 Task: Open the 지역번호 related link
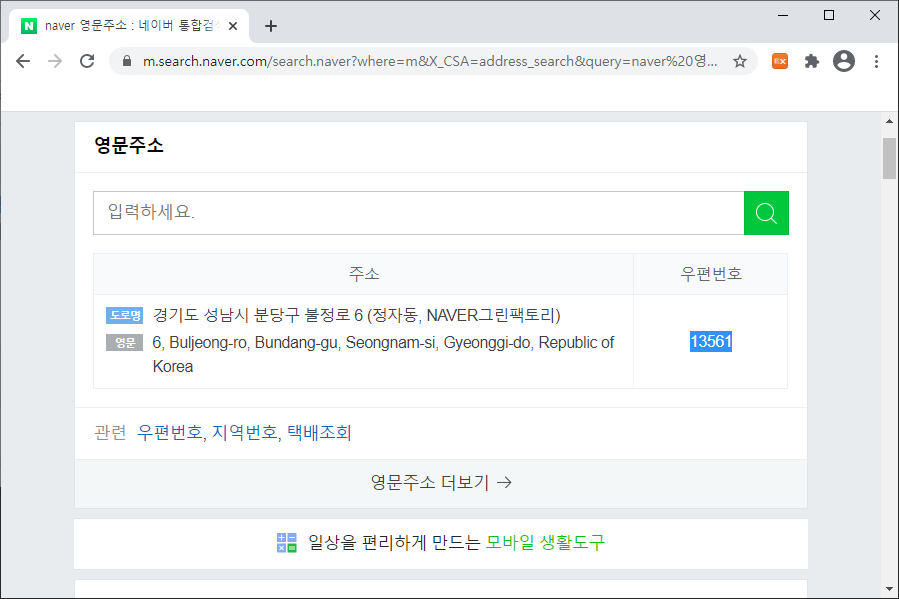pyautogui.click(x=245, y=432)
